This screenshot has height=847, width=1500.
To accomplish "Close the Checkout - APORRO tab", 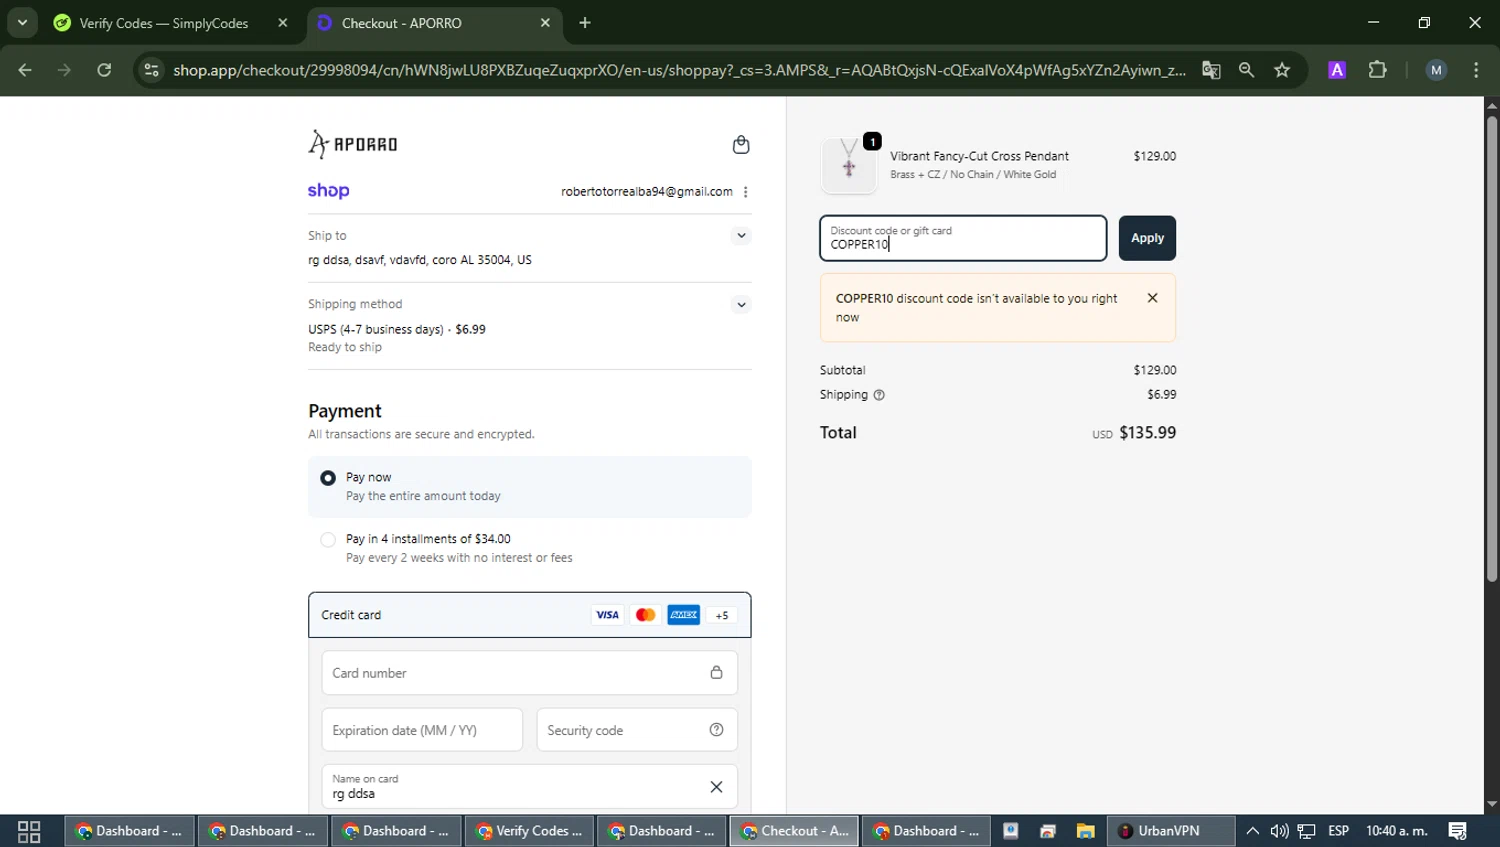I will click(545, 23).
